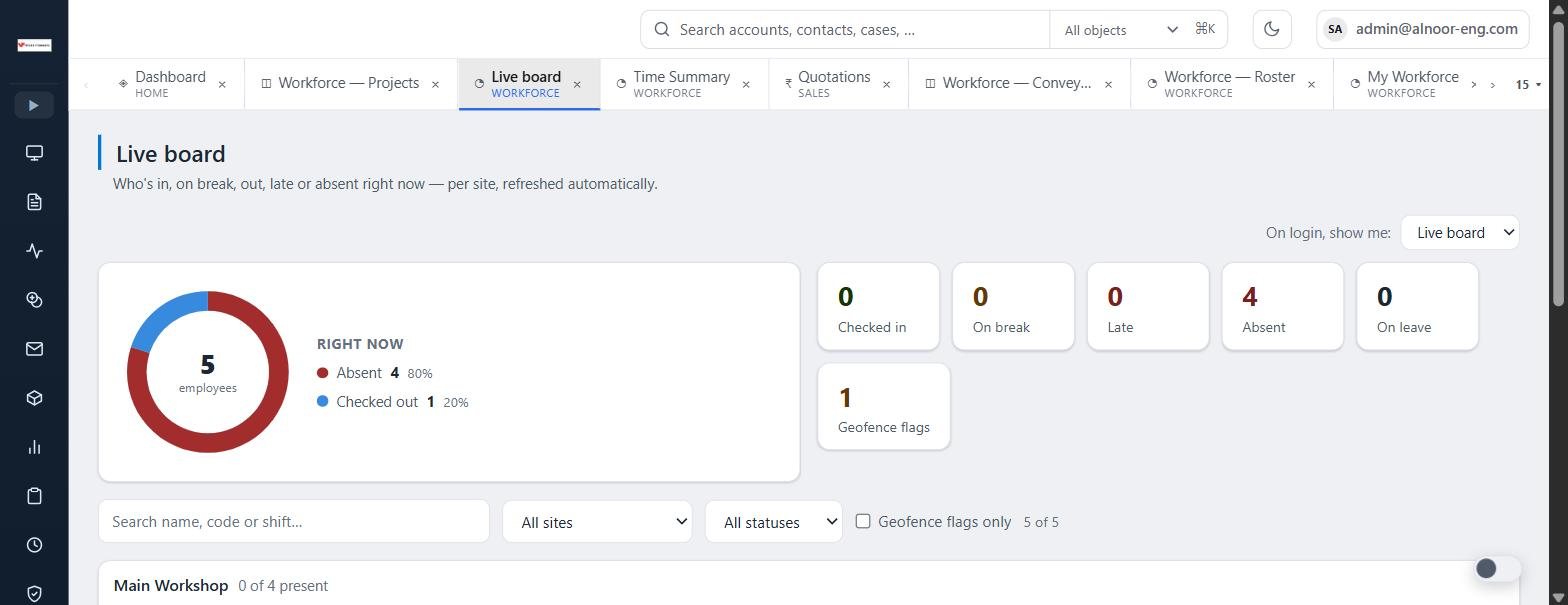
Task: Open the All sites filter dropdown
Action: (597, 522)
